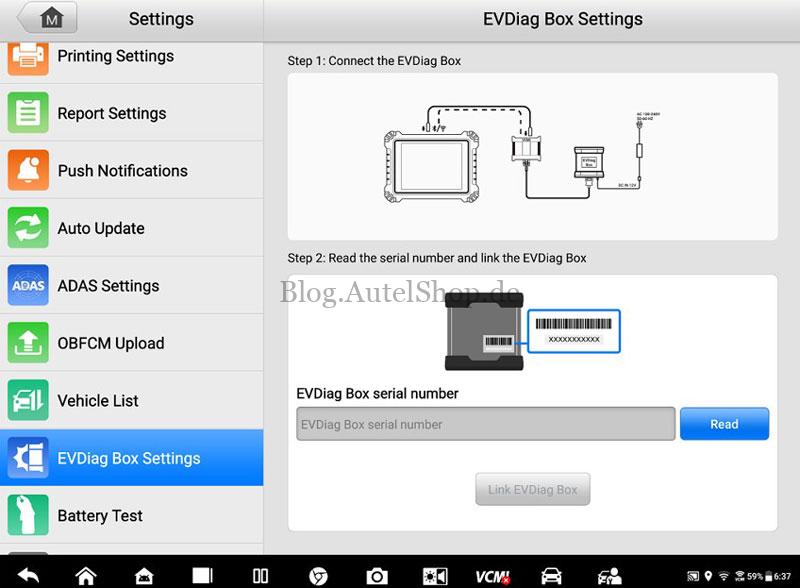The height and width of the screenshot is (588, 800).
Task: Open Auto Update via its arrows icon
Action: tap(28, 228)
